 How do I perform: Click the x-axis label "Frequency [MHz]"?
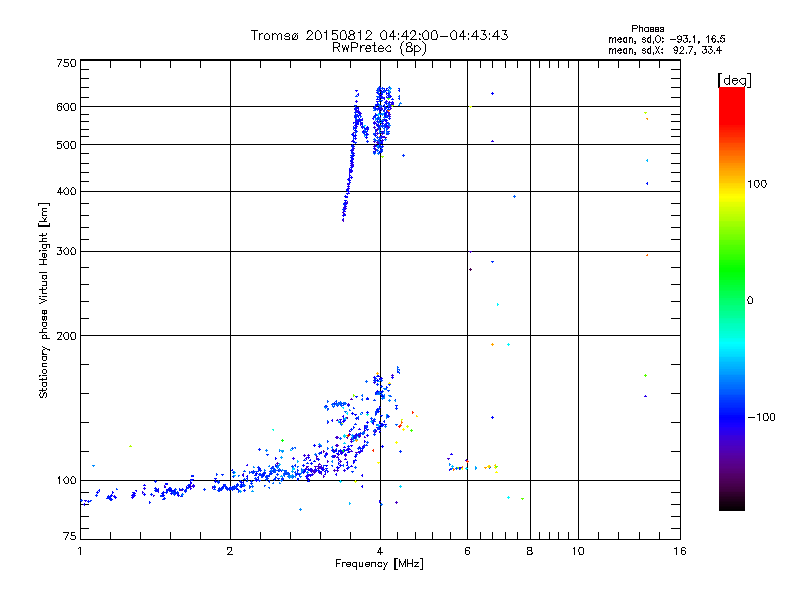(379, 564)
